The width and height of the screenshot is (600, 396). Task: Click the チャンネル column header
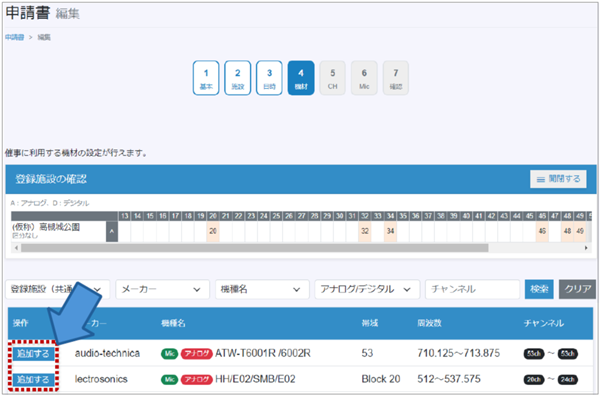click(x=543, y=323)
